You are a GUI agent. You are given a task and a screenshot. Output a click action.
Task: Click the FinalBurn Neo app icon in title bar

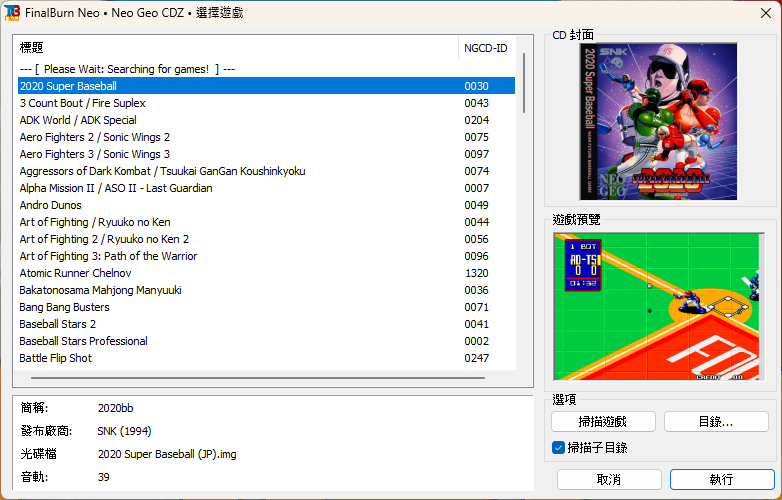coord(12,12)
